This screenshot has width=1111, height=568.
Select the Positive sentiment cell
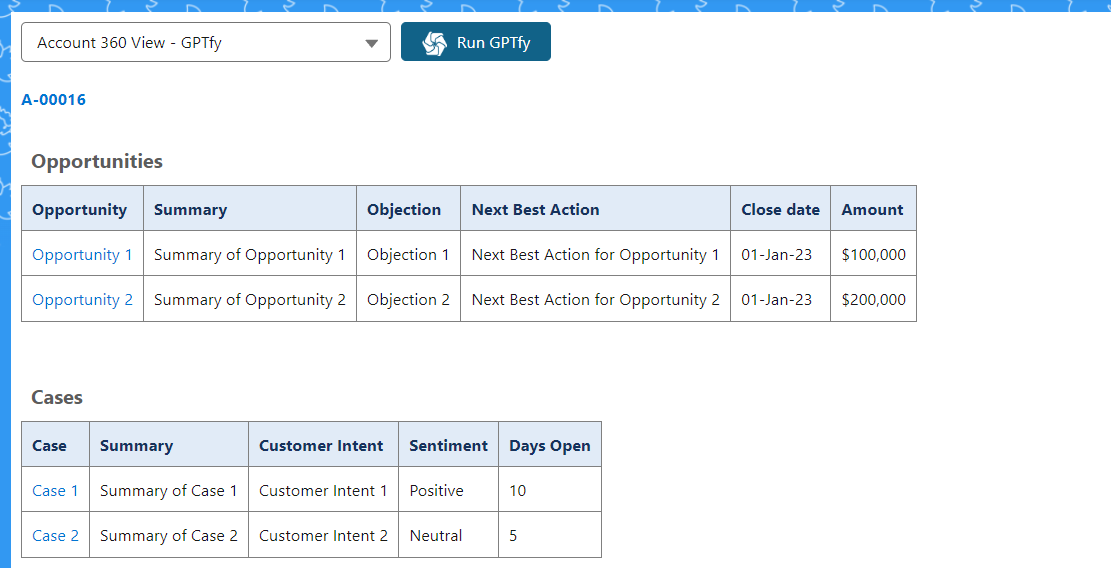(x=436, y=491)
